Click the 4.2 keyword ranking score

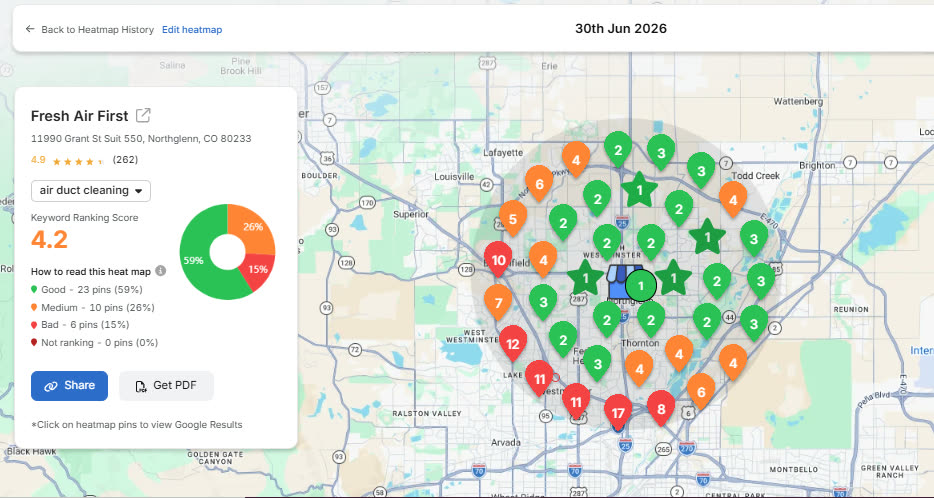(49, 239)
